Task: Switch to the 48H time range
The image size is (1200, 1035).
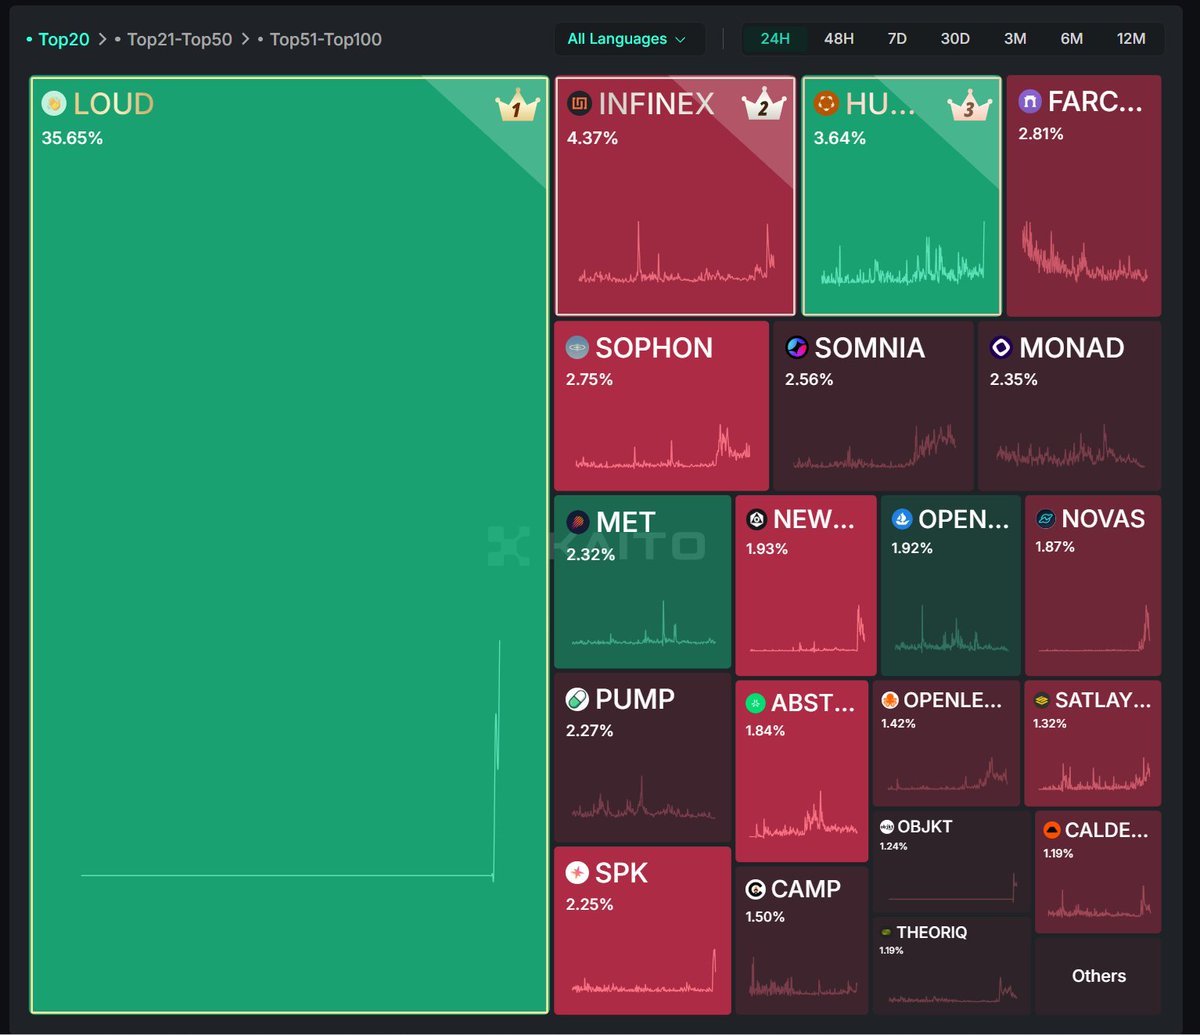Action: coord(839,39)
